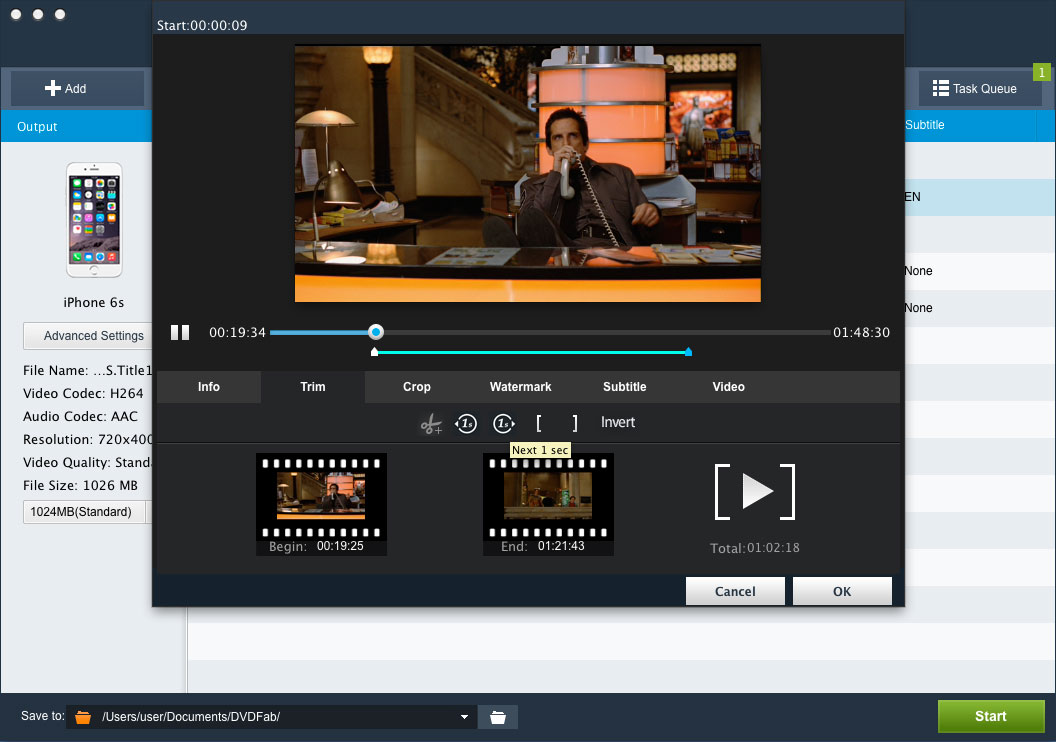Screen dimensions: 1056x742
Task: Click the trim range end marker
Action: [688, 351]
